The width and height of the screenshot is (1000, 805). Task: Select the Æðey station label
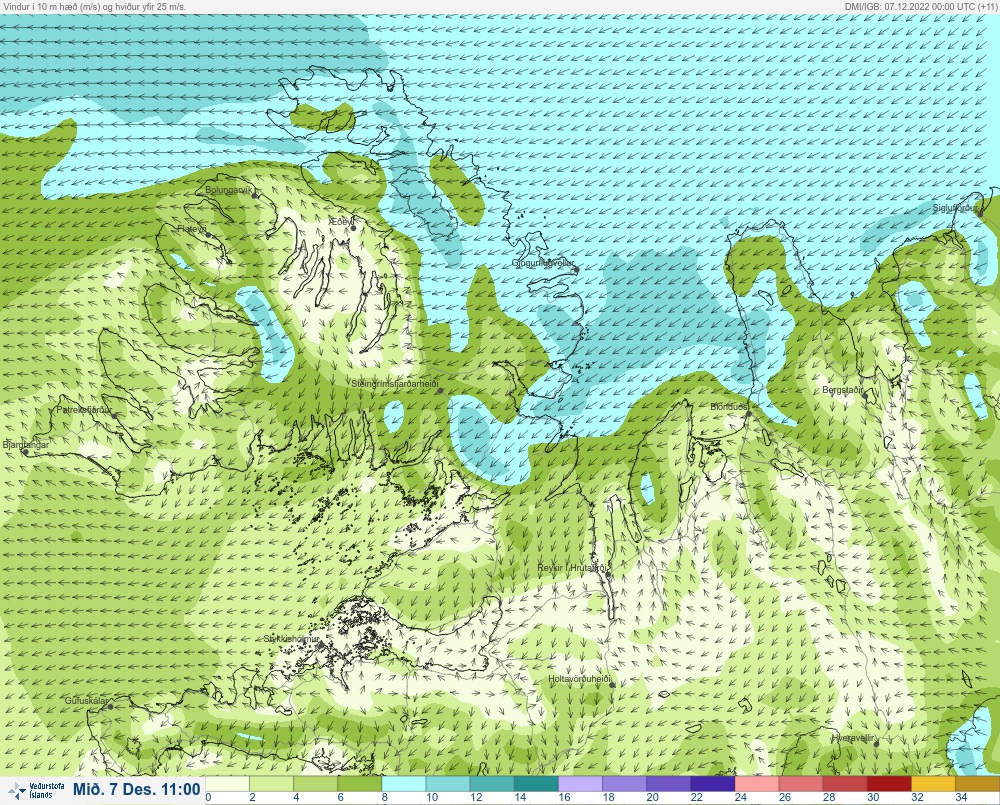(x=339, y=221)
